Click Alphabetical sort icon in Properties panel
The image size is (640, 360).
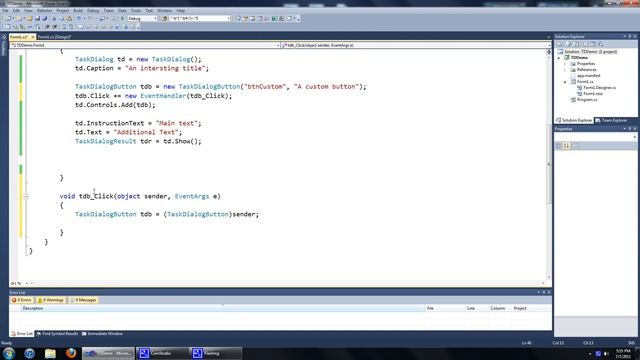click(567, 146)
